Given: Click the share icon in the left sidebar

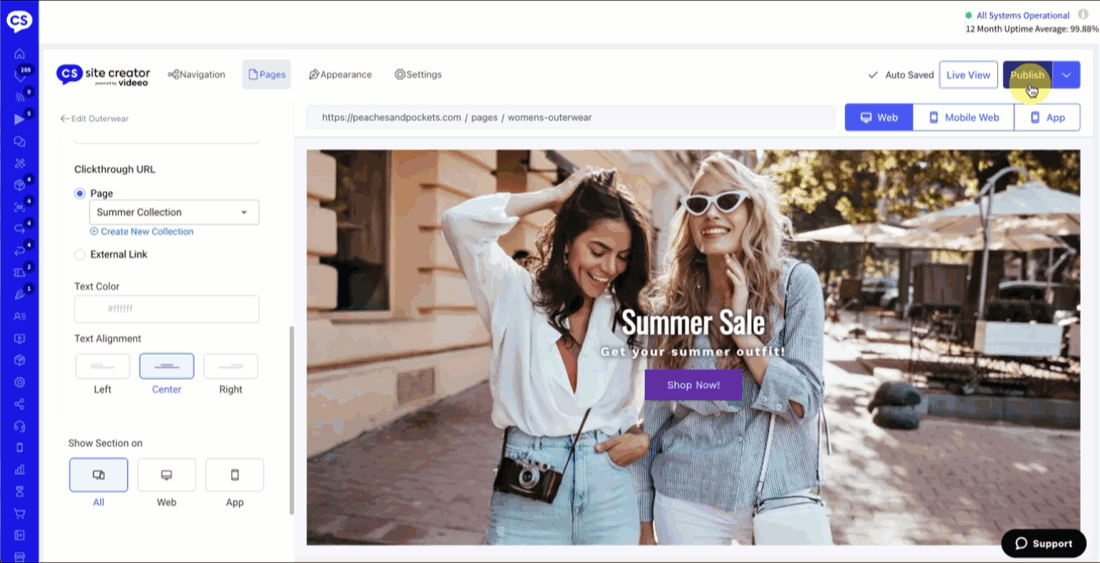Looking at the screenshot, I should tap(19, 404).
